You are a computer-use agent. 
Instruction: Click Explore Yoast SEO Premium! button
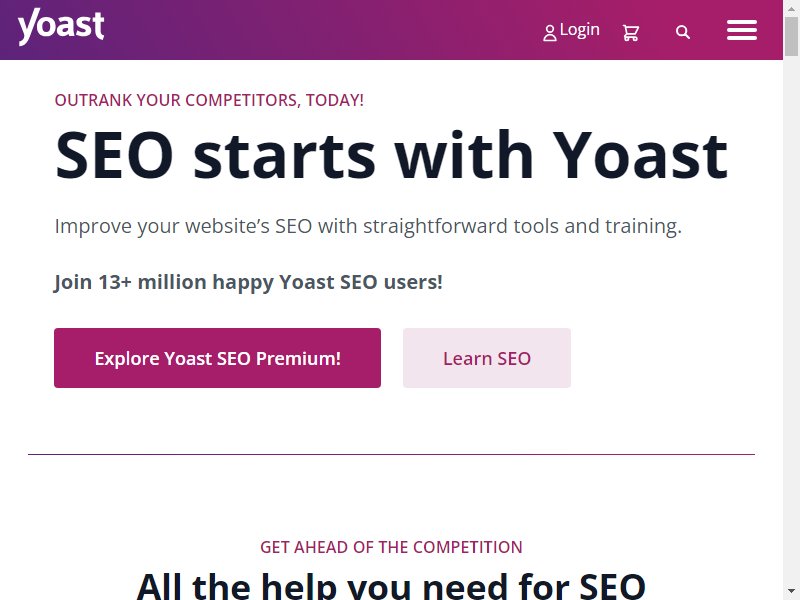point(217,358)
